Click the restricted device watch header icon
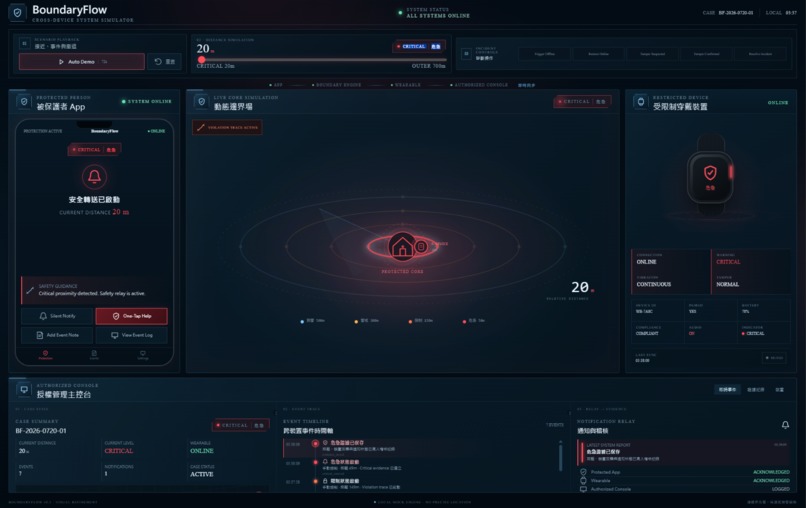This screenshot has width=806, height=508. (x=640, y=102)
